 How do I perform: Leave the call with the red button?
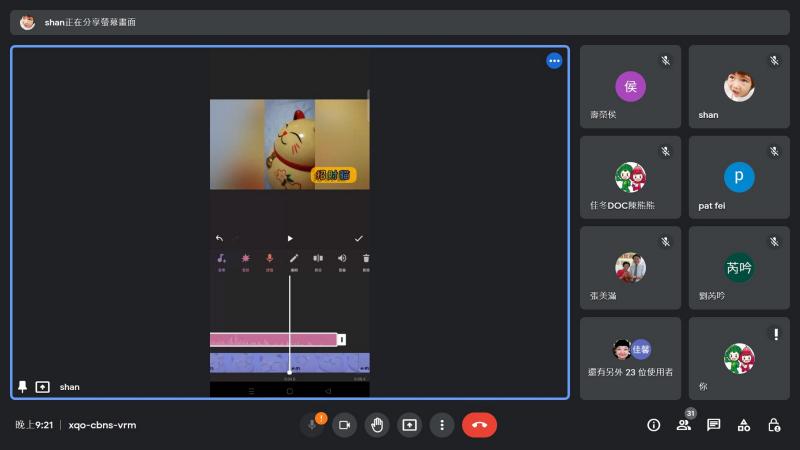point(479,425)
